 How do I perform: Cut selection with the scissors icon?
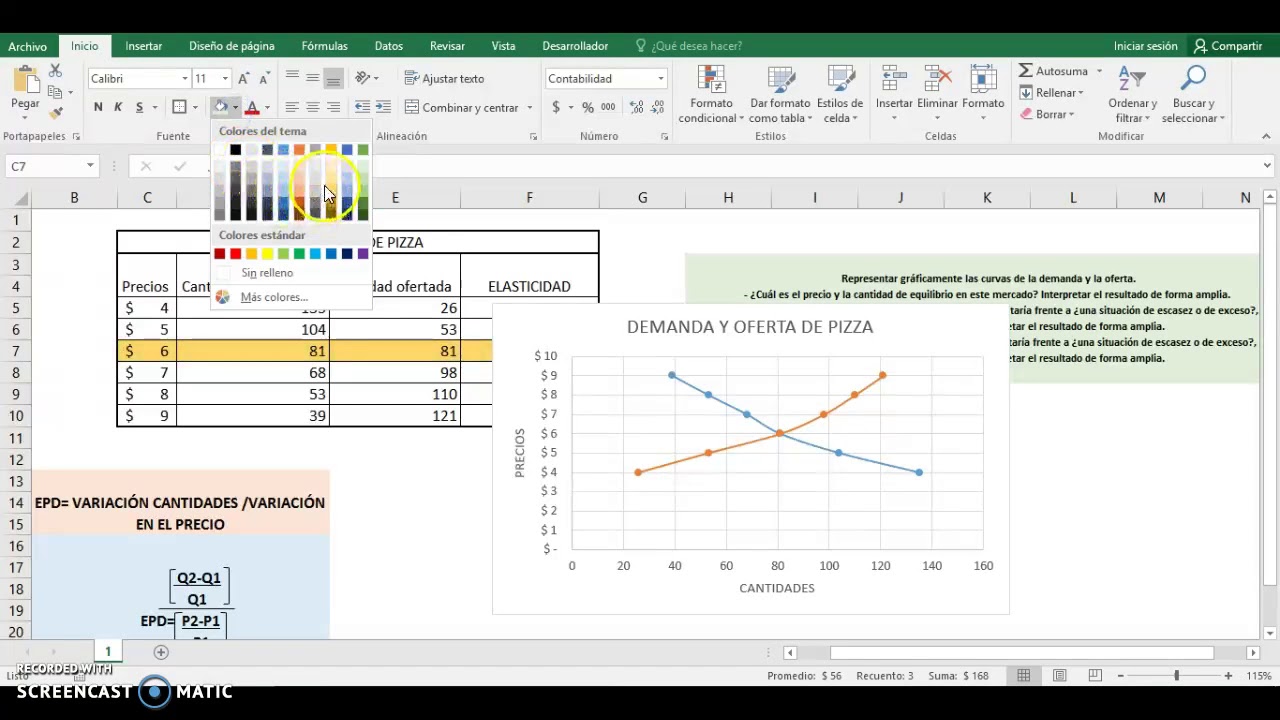tap(55, 71)
